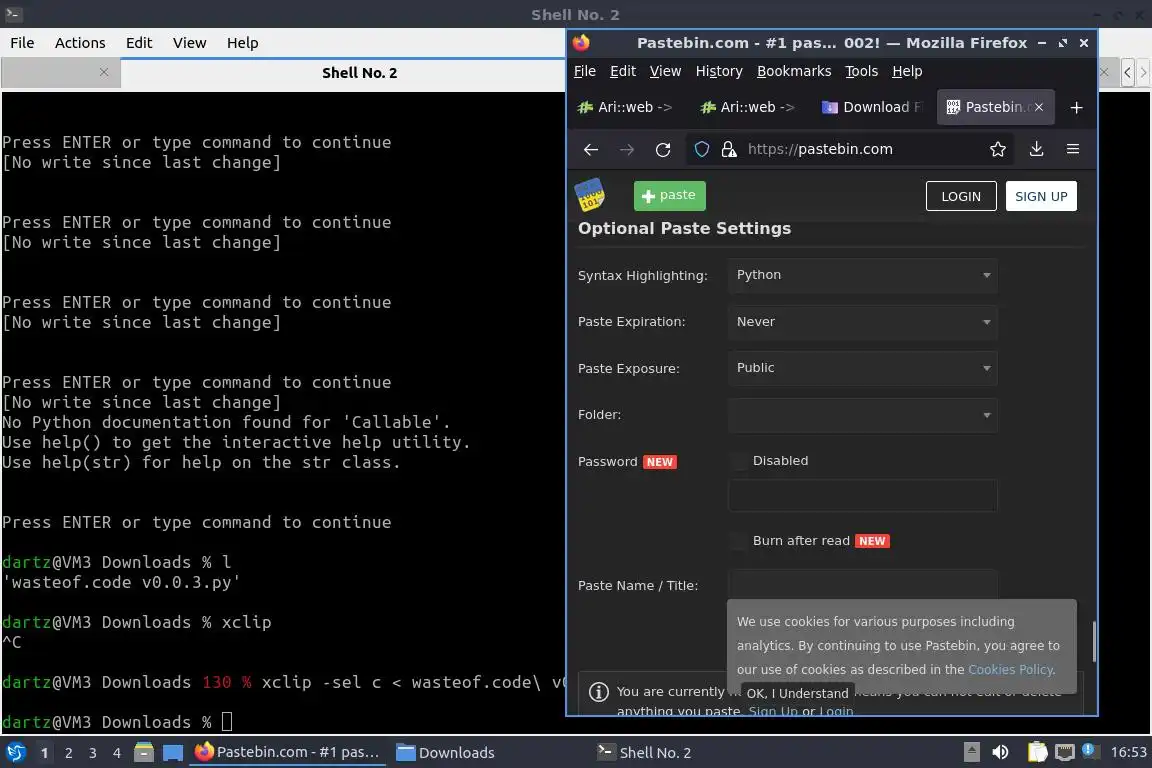Switch to virtual desktop 4
Screen dimensions: 1152x768
116,753
